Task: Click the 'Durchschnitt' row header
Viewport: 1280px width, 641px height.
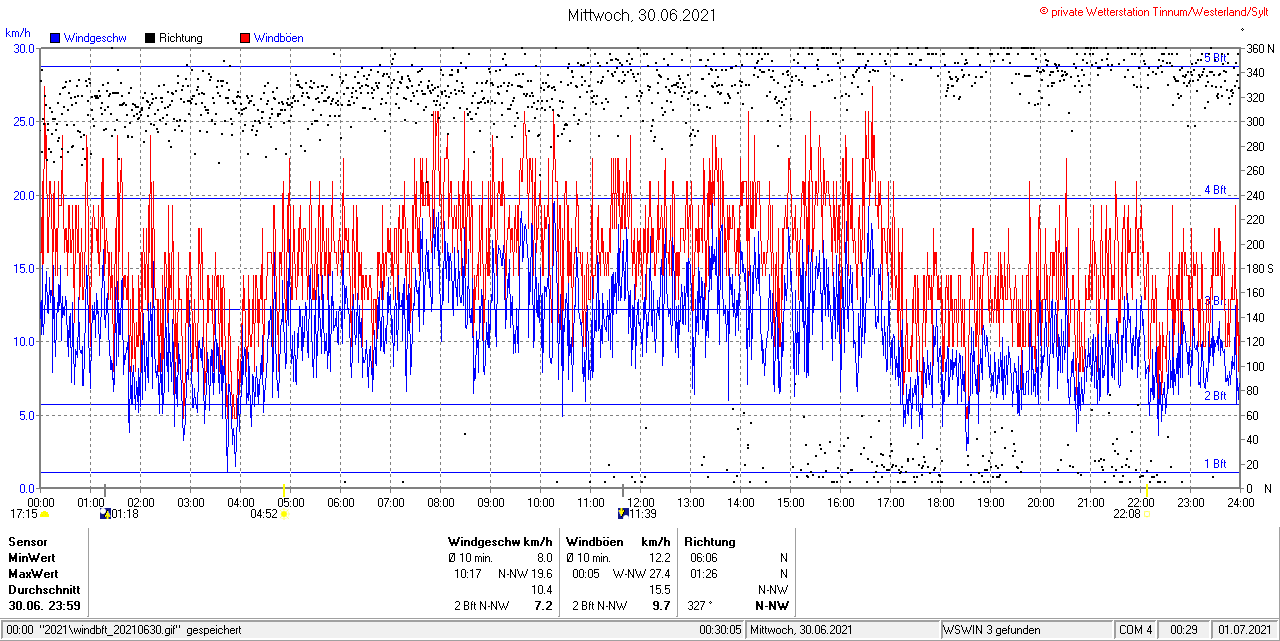Action: 43,590
